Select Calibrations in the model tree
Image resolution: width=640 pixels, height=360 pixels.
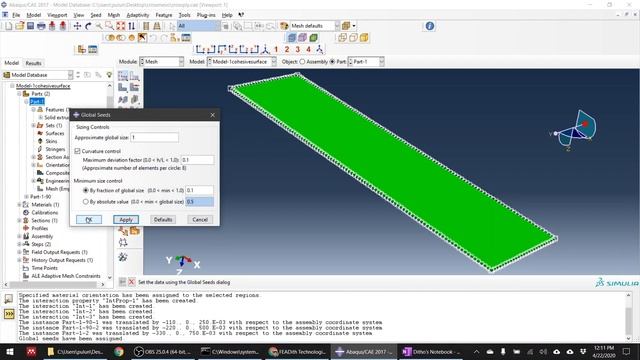[x=45, y=213]
